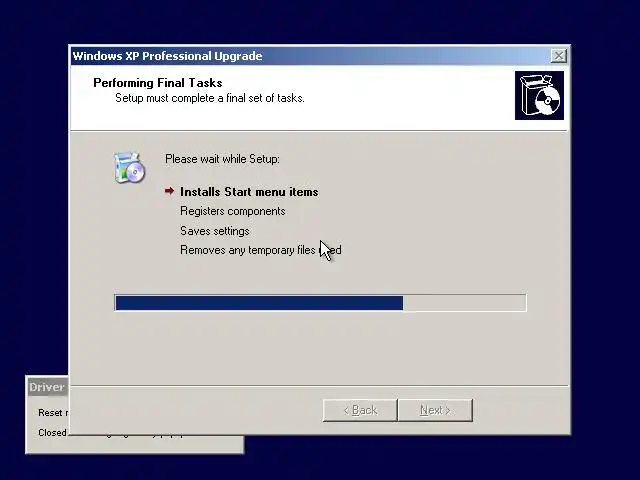Click the Back button
Image resolution: width=640 pixels, height=480 pixels.
pos(360,410)
